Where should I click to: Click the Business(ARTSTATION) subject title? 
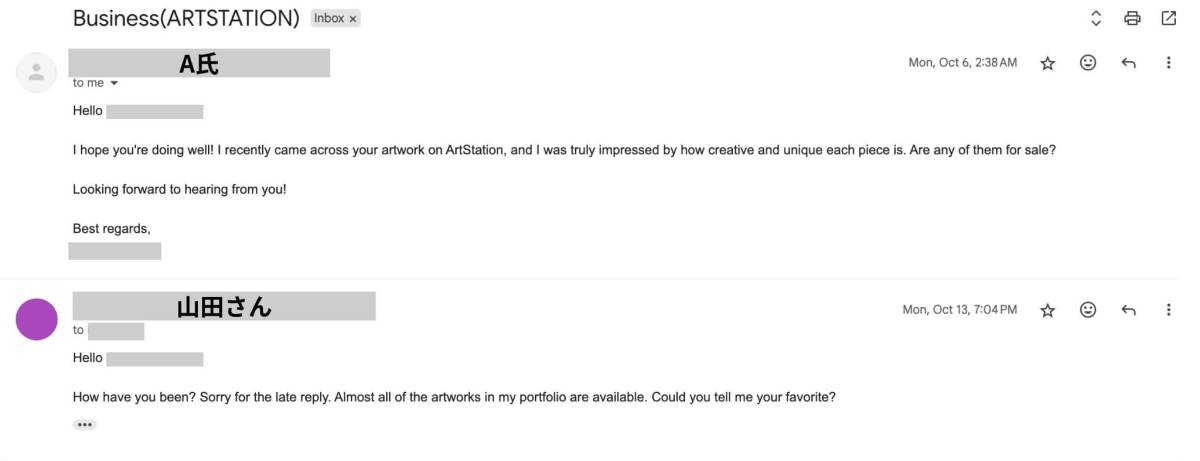[x=186, y=18]
